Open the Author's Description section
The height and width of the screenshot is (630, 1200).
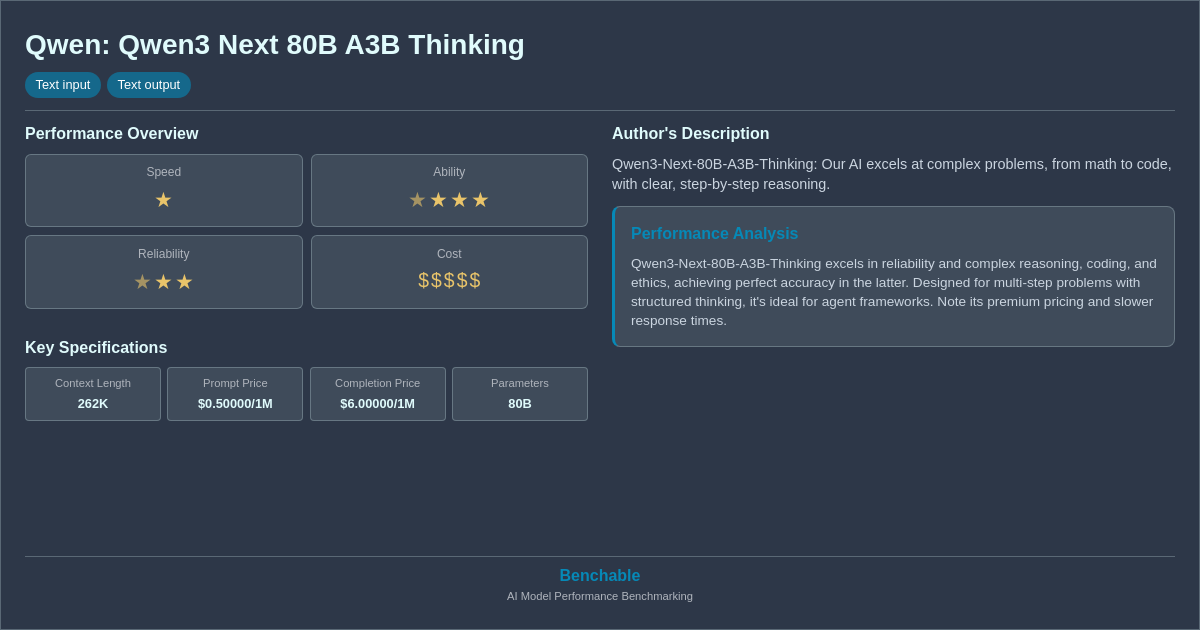(x=690, y=133)
